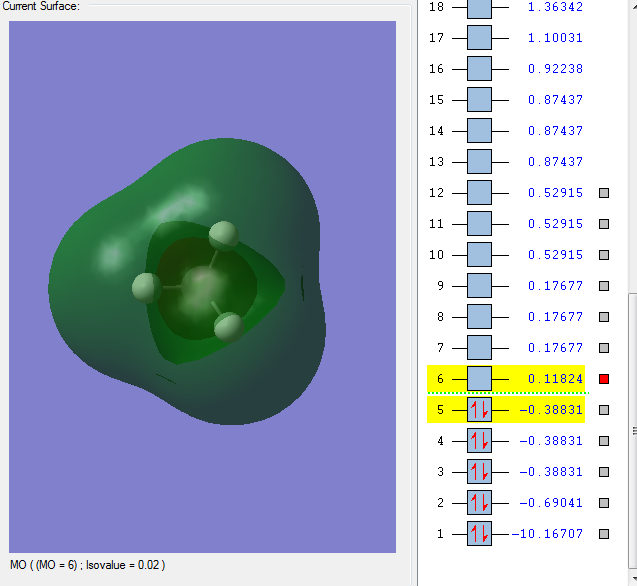Toggle surface marker for MO 11
637x586 pixels.
[x=604, y=224]
